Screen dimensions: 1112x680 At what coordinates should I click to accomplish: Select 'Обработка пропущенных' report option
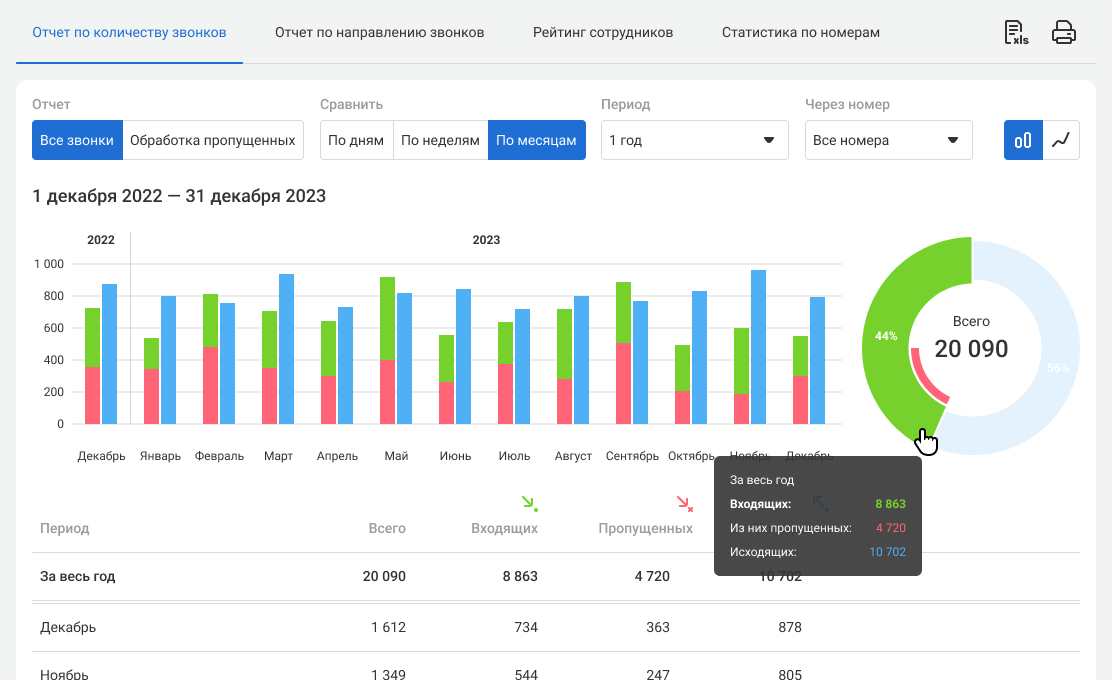213,140
